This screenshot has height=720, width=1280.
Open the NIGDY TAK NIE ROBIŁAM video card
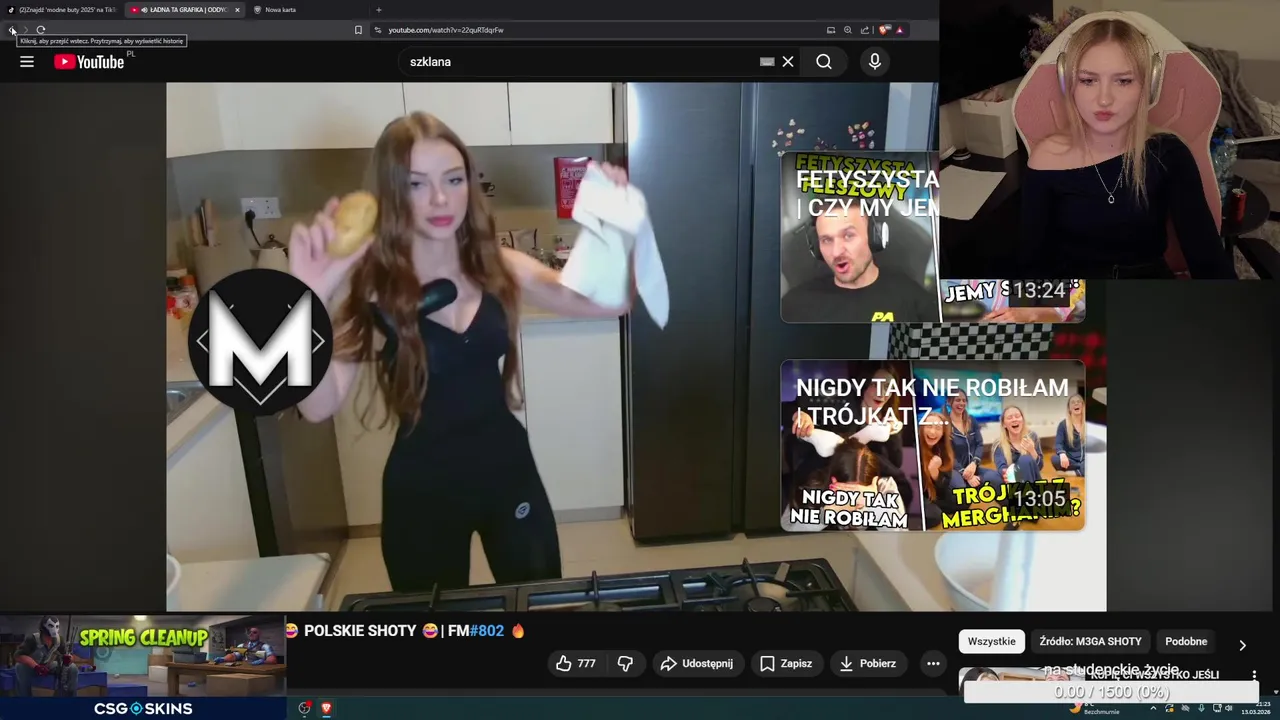tap(932, 445)
